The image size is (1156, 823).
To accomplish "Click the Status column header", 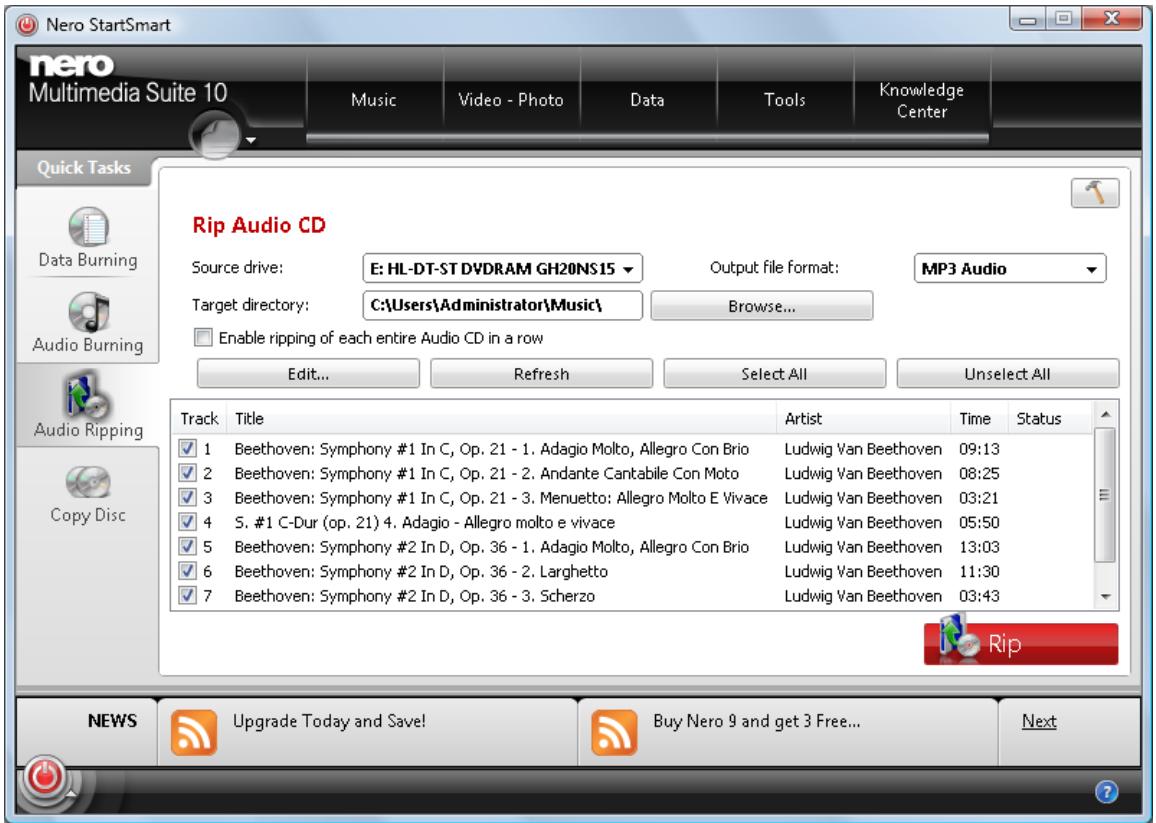I will (x=1049, y=419).
